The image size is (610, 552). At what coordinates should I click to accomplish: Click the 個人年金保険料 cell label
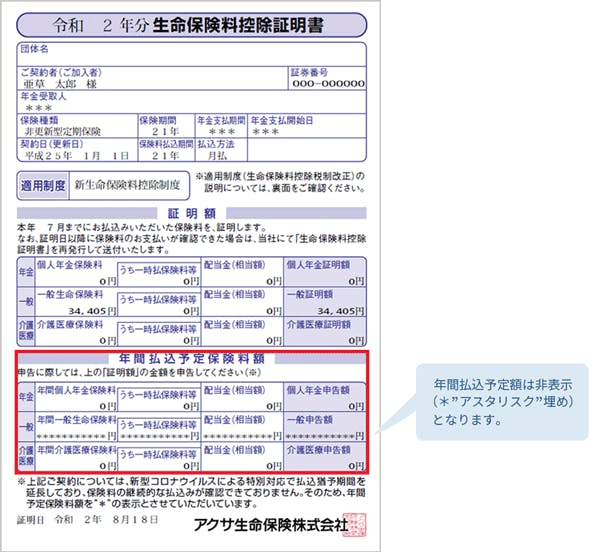coord(70,265)
